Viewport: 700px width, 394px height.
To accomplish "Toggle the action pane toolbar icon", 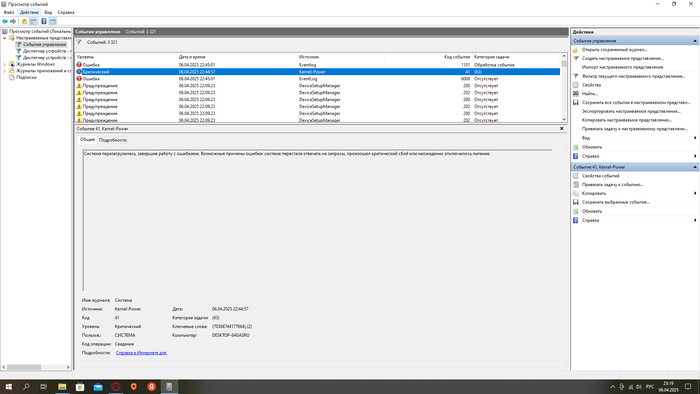I will 53,21.
